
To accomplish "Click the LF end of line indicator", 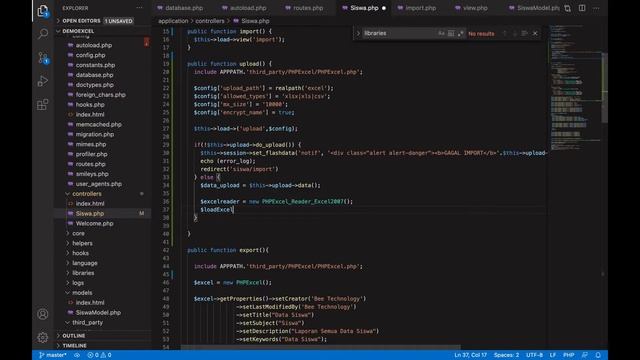I will (x=553, y=355).
